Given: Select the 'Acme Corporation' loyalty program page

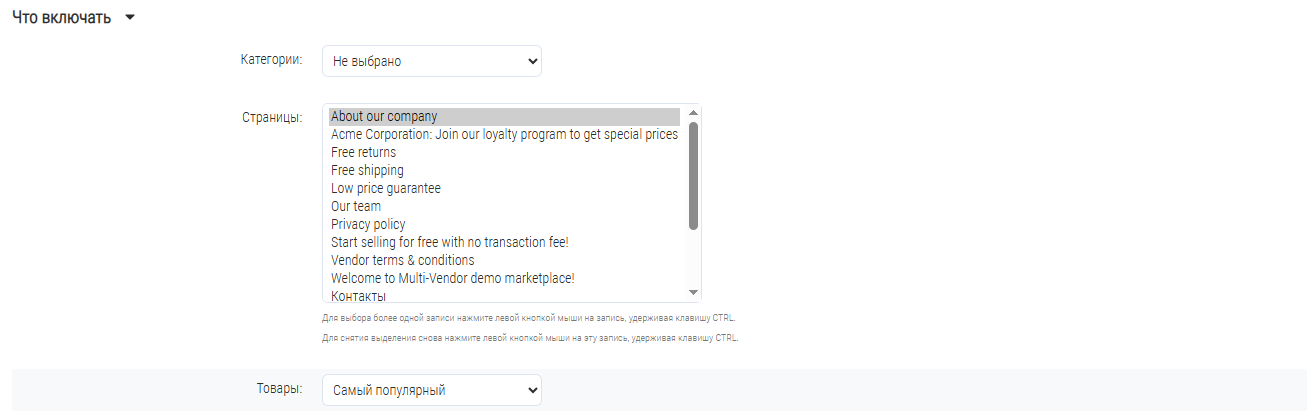Looking at the screenshot, I should pyautogui.click(x=504, y=134).
